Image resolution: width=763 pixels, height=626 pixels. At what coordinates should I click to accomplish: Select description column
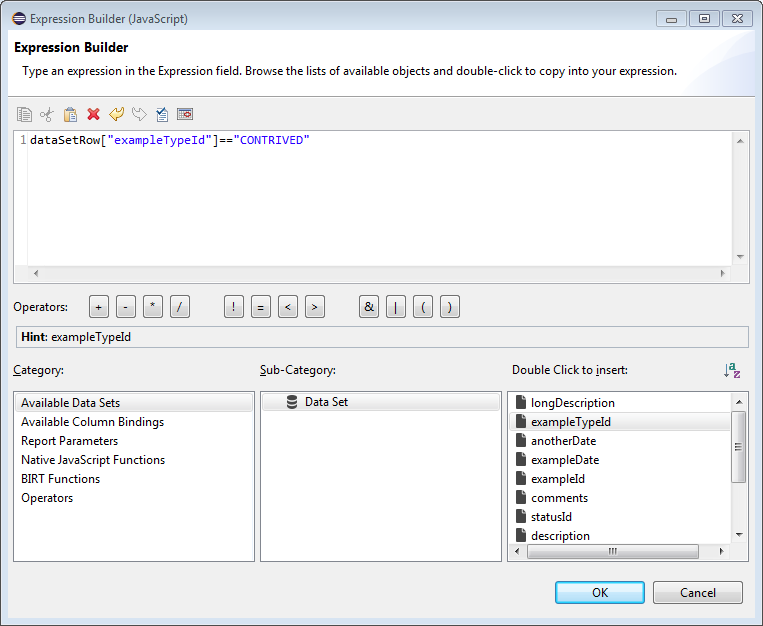pyautogui.click(x=561, y=535)
